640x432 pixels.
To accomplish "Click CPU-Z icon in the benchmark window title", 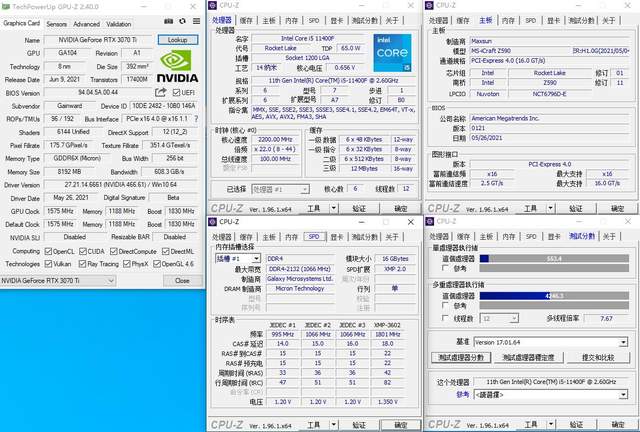I will click(x=429, y=221).
